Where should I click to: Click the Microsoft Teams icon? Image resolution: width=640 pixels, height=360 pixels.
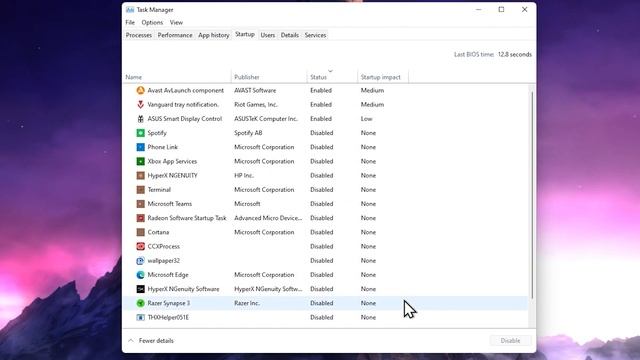click(140, 204)
